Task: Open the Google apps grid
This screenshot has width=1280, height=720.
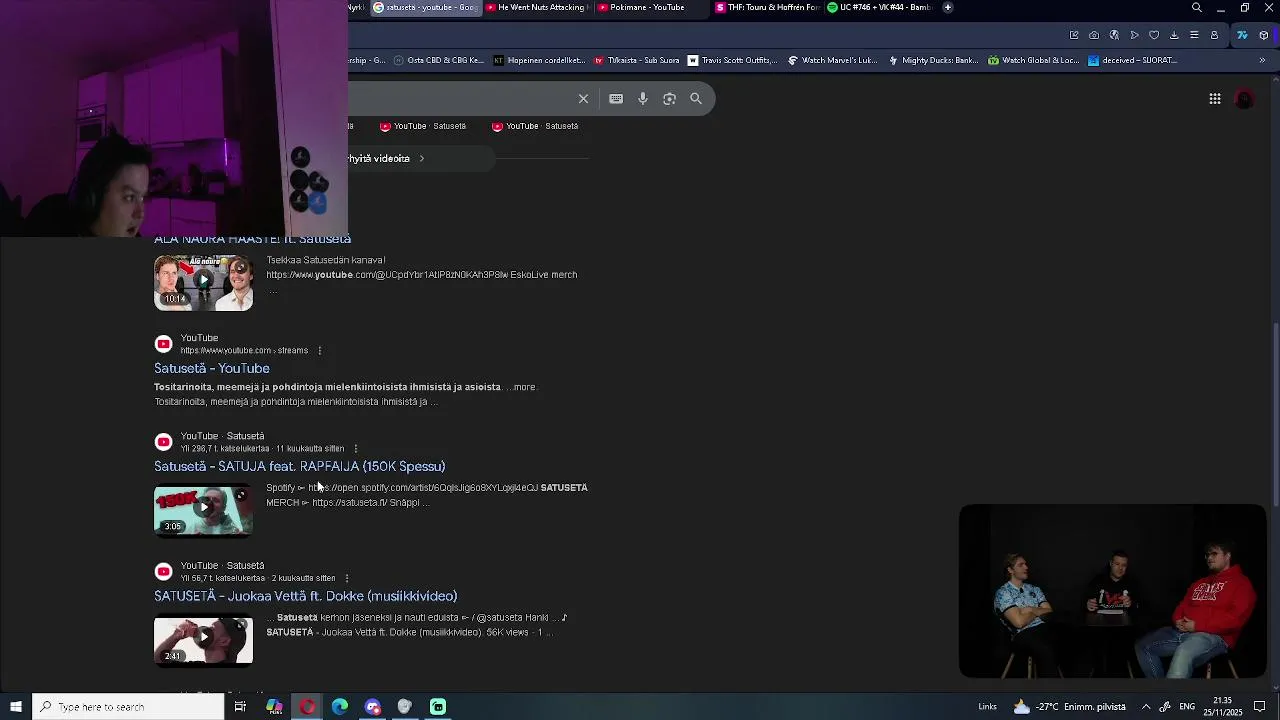Action: coord(1215,99)
